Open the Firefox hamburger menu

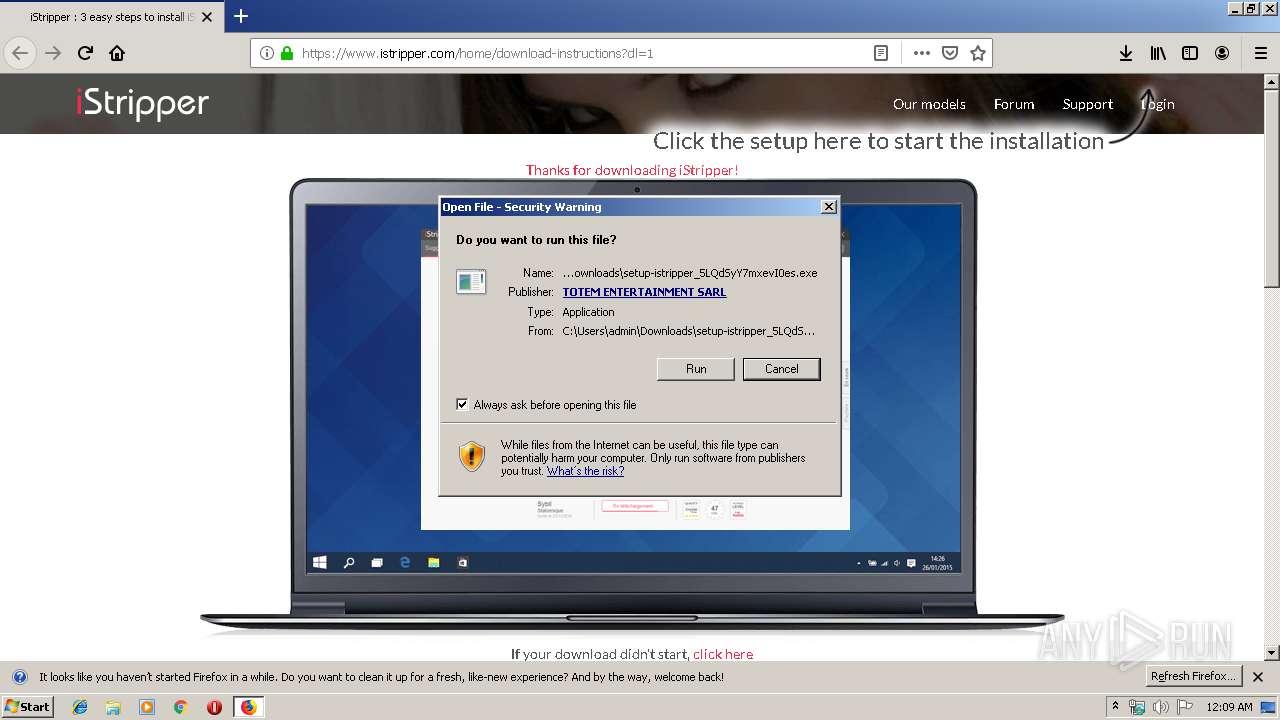(x=1261, y=53)
